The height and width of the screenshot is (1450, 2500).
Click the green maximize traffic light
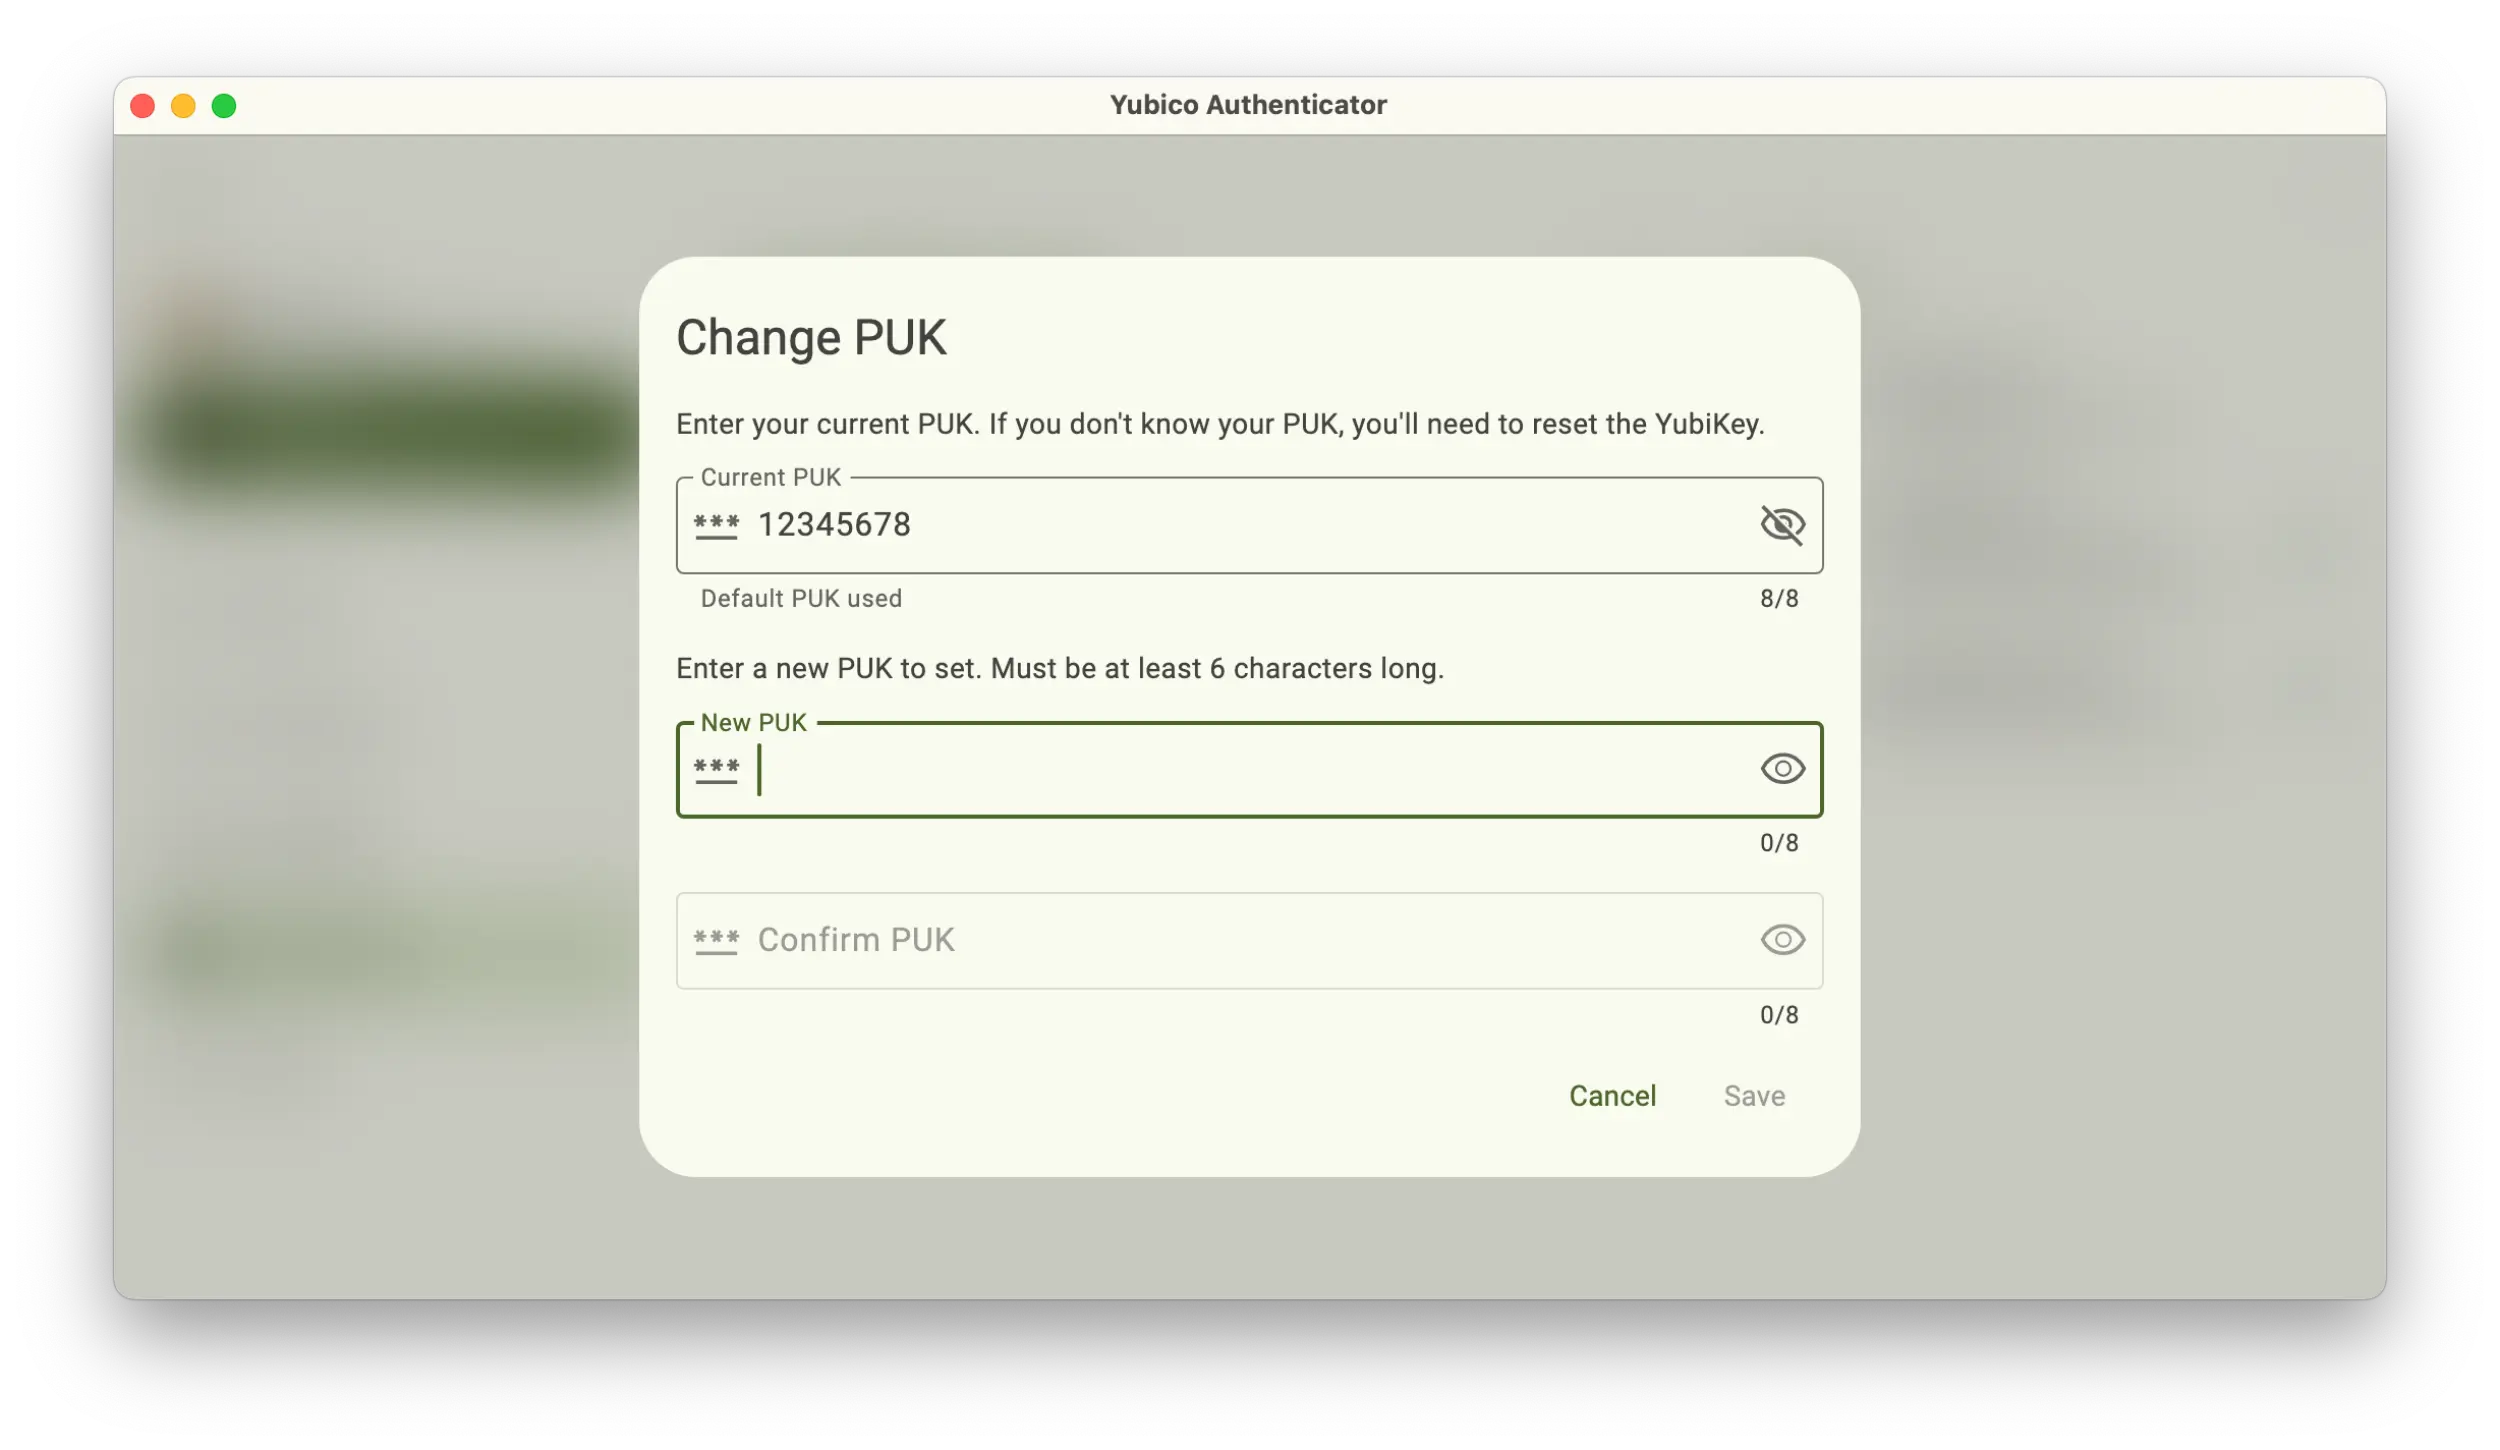click(x=225, y=105)
